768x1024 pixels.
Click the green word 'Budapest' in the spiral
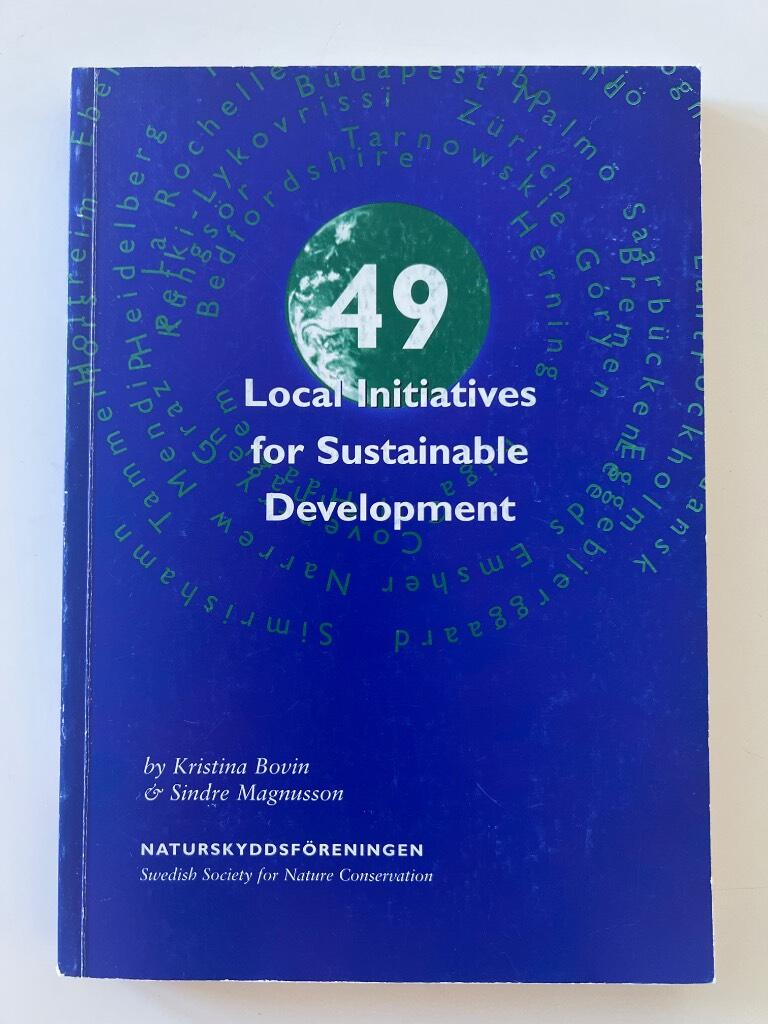[x=392, y=80]
